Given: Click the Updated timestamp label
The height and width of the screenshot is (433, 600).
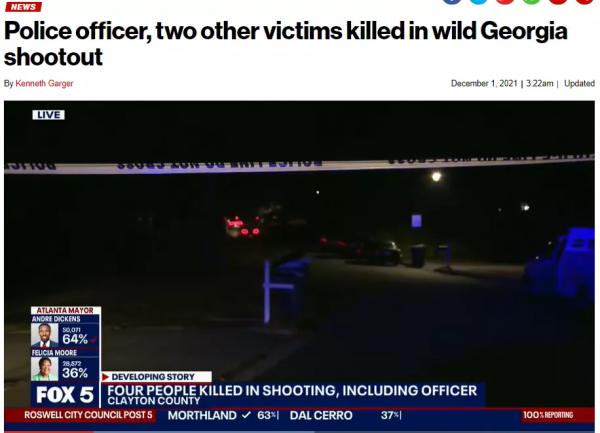Looking at the screenshot, I should (579, 83).
